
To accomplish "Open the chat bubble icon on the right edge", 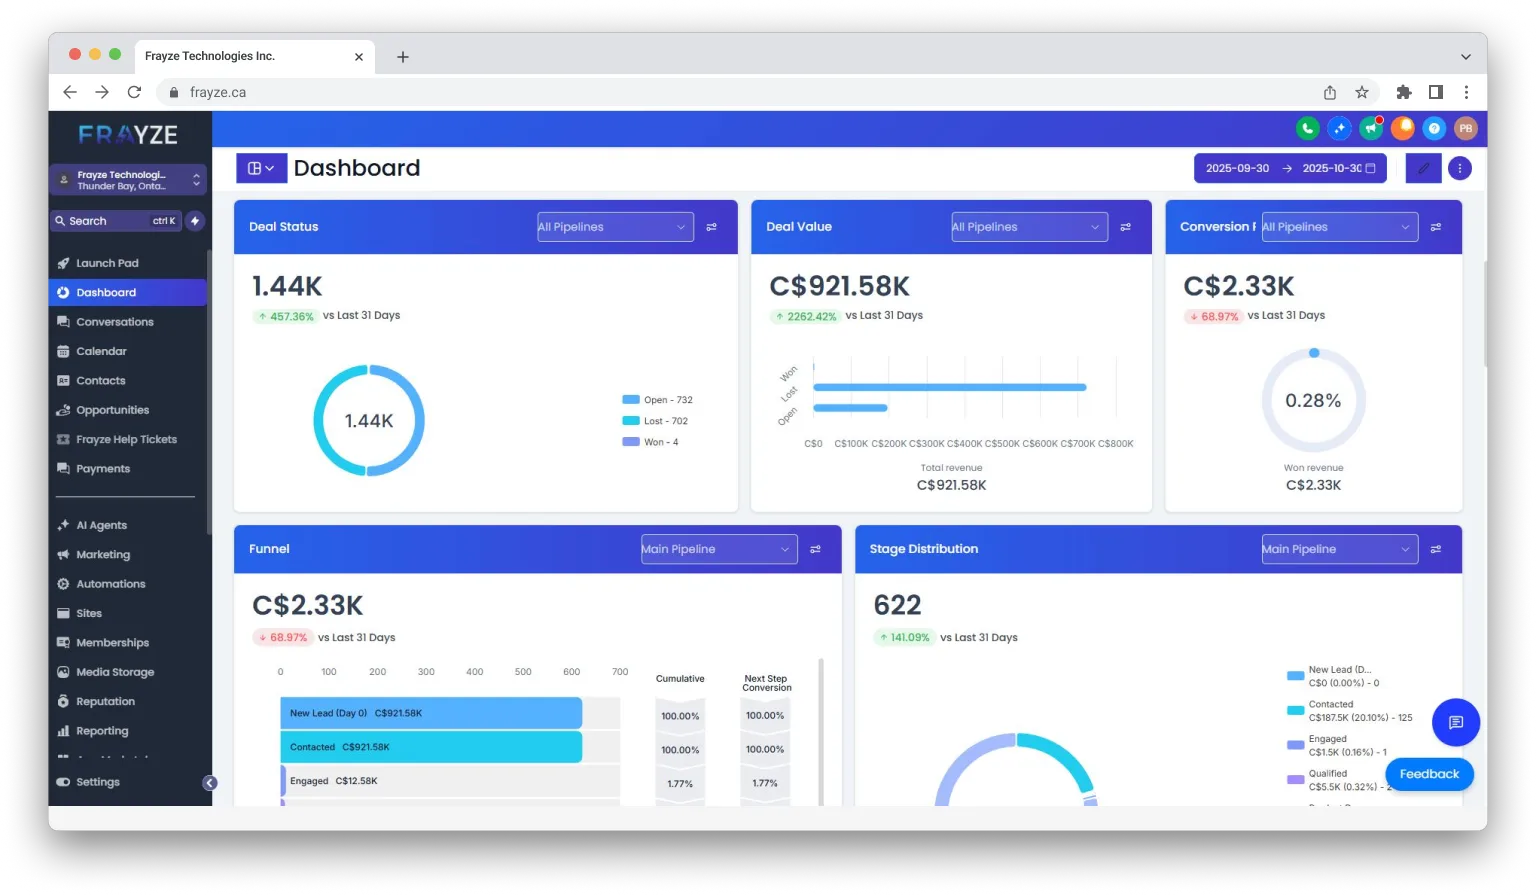I will 1455,722.
